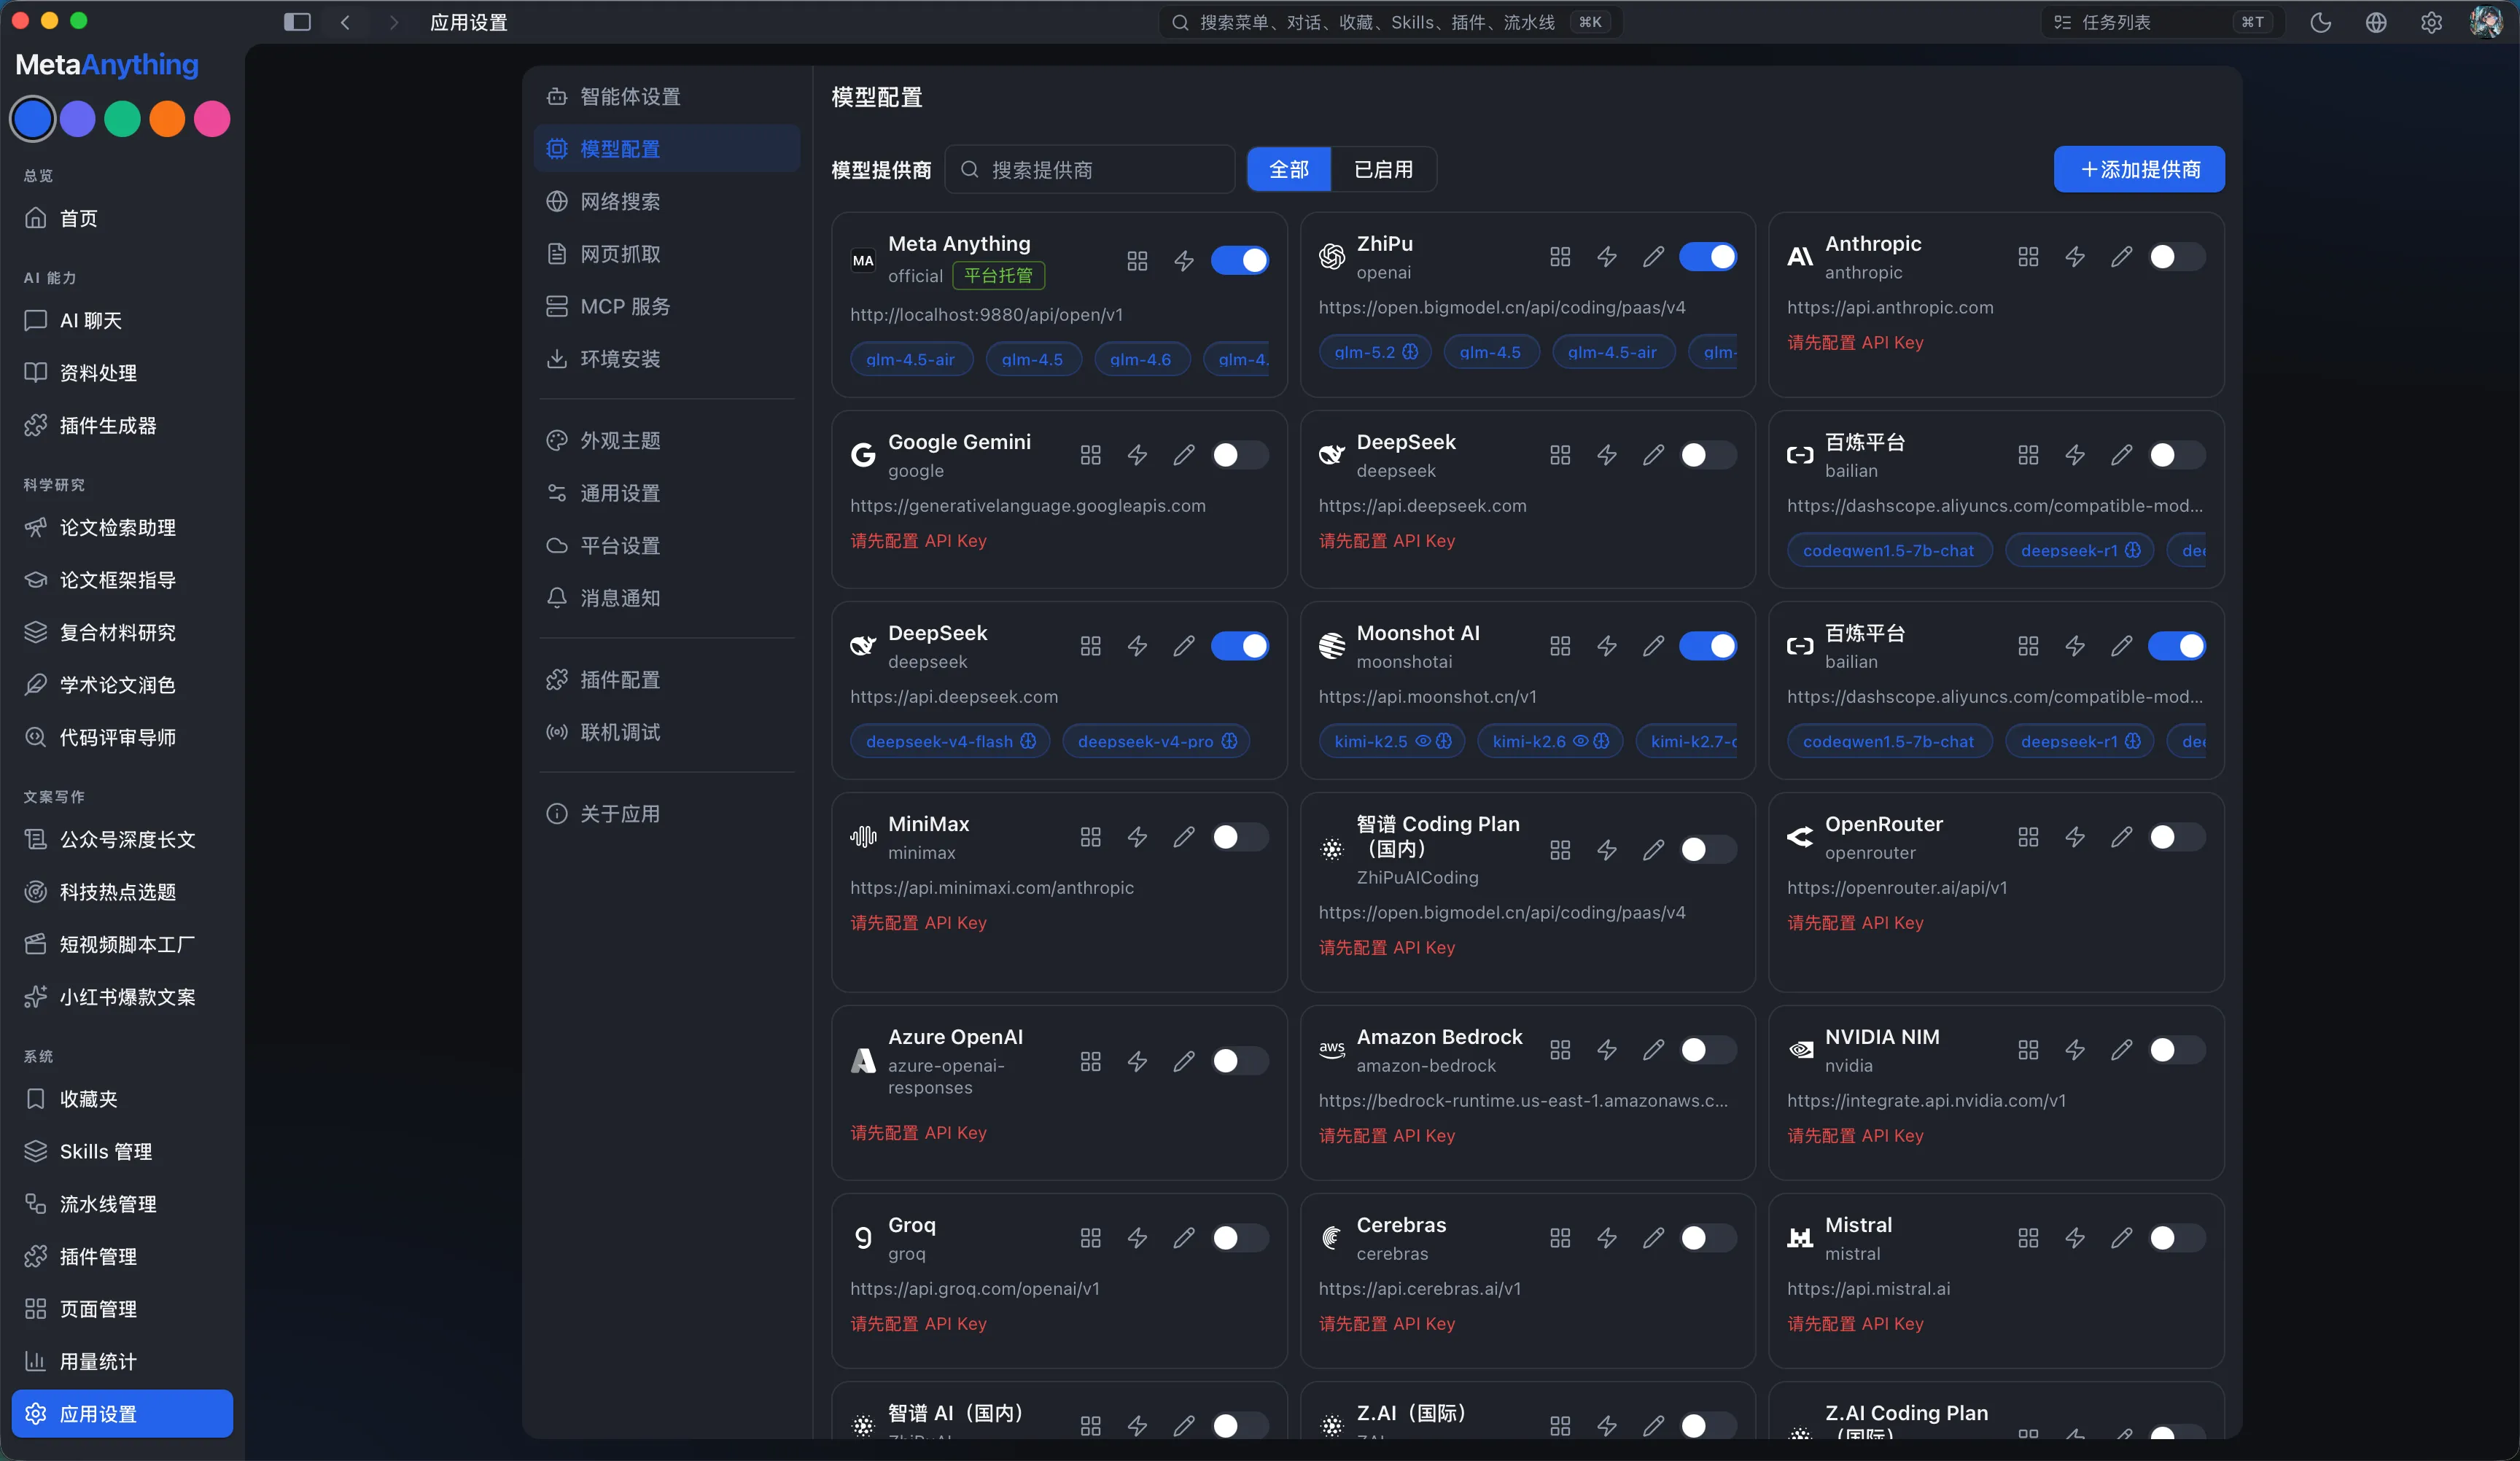Enable the Anthropic provider toggle
This screenshot has height=1461, width=2520.
tap(2176, 257)
